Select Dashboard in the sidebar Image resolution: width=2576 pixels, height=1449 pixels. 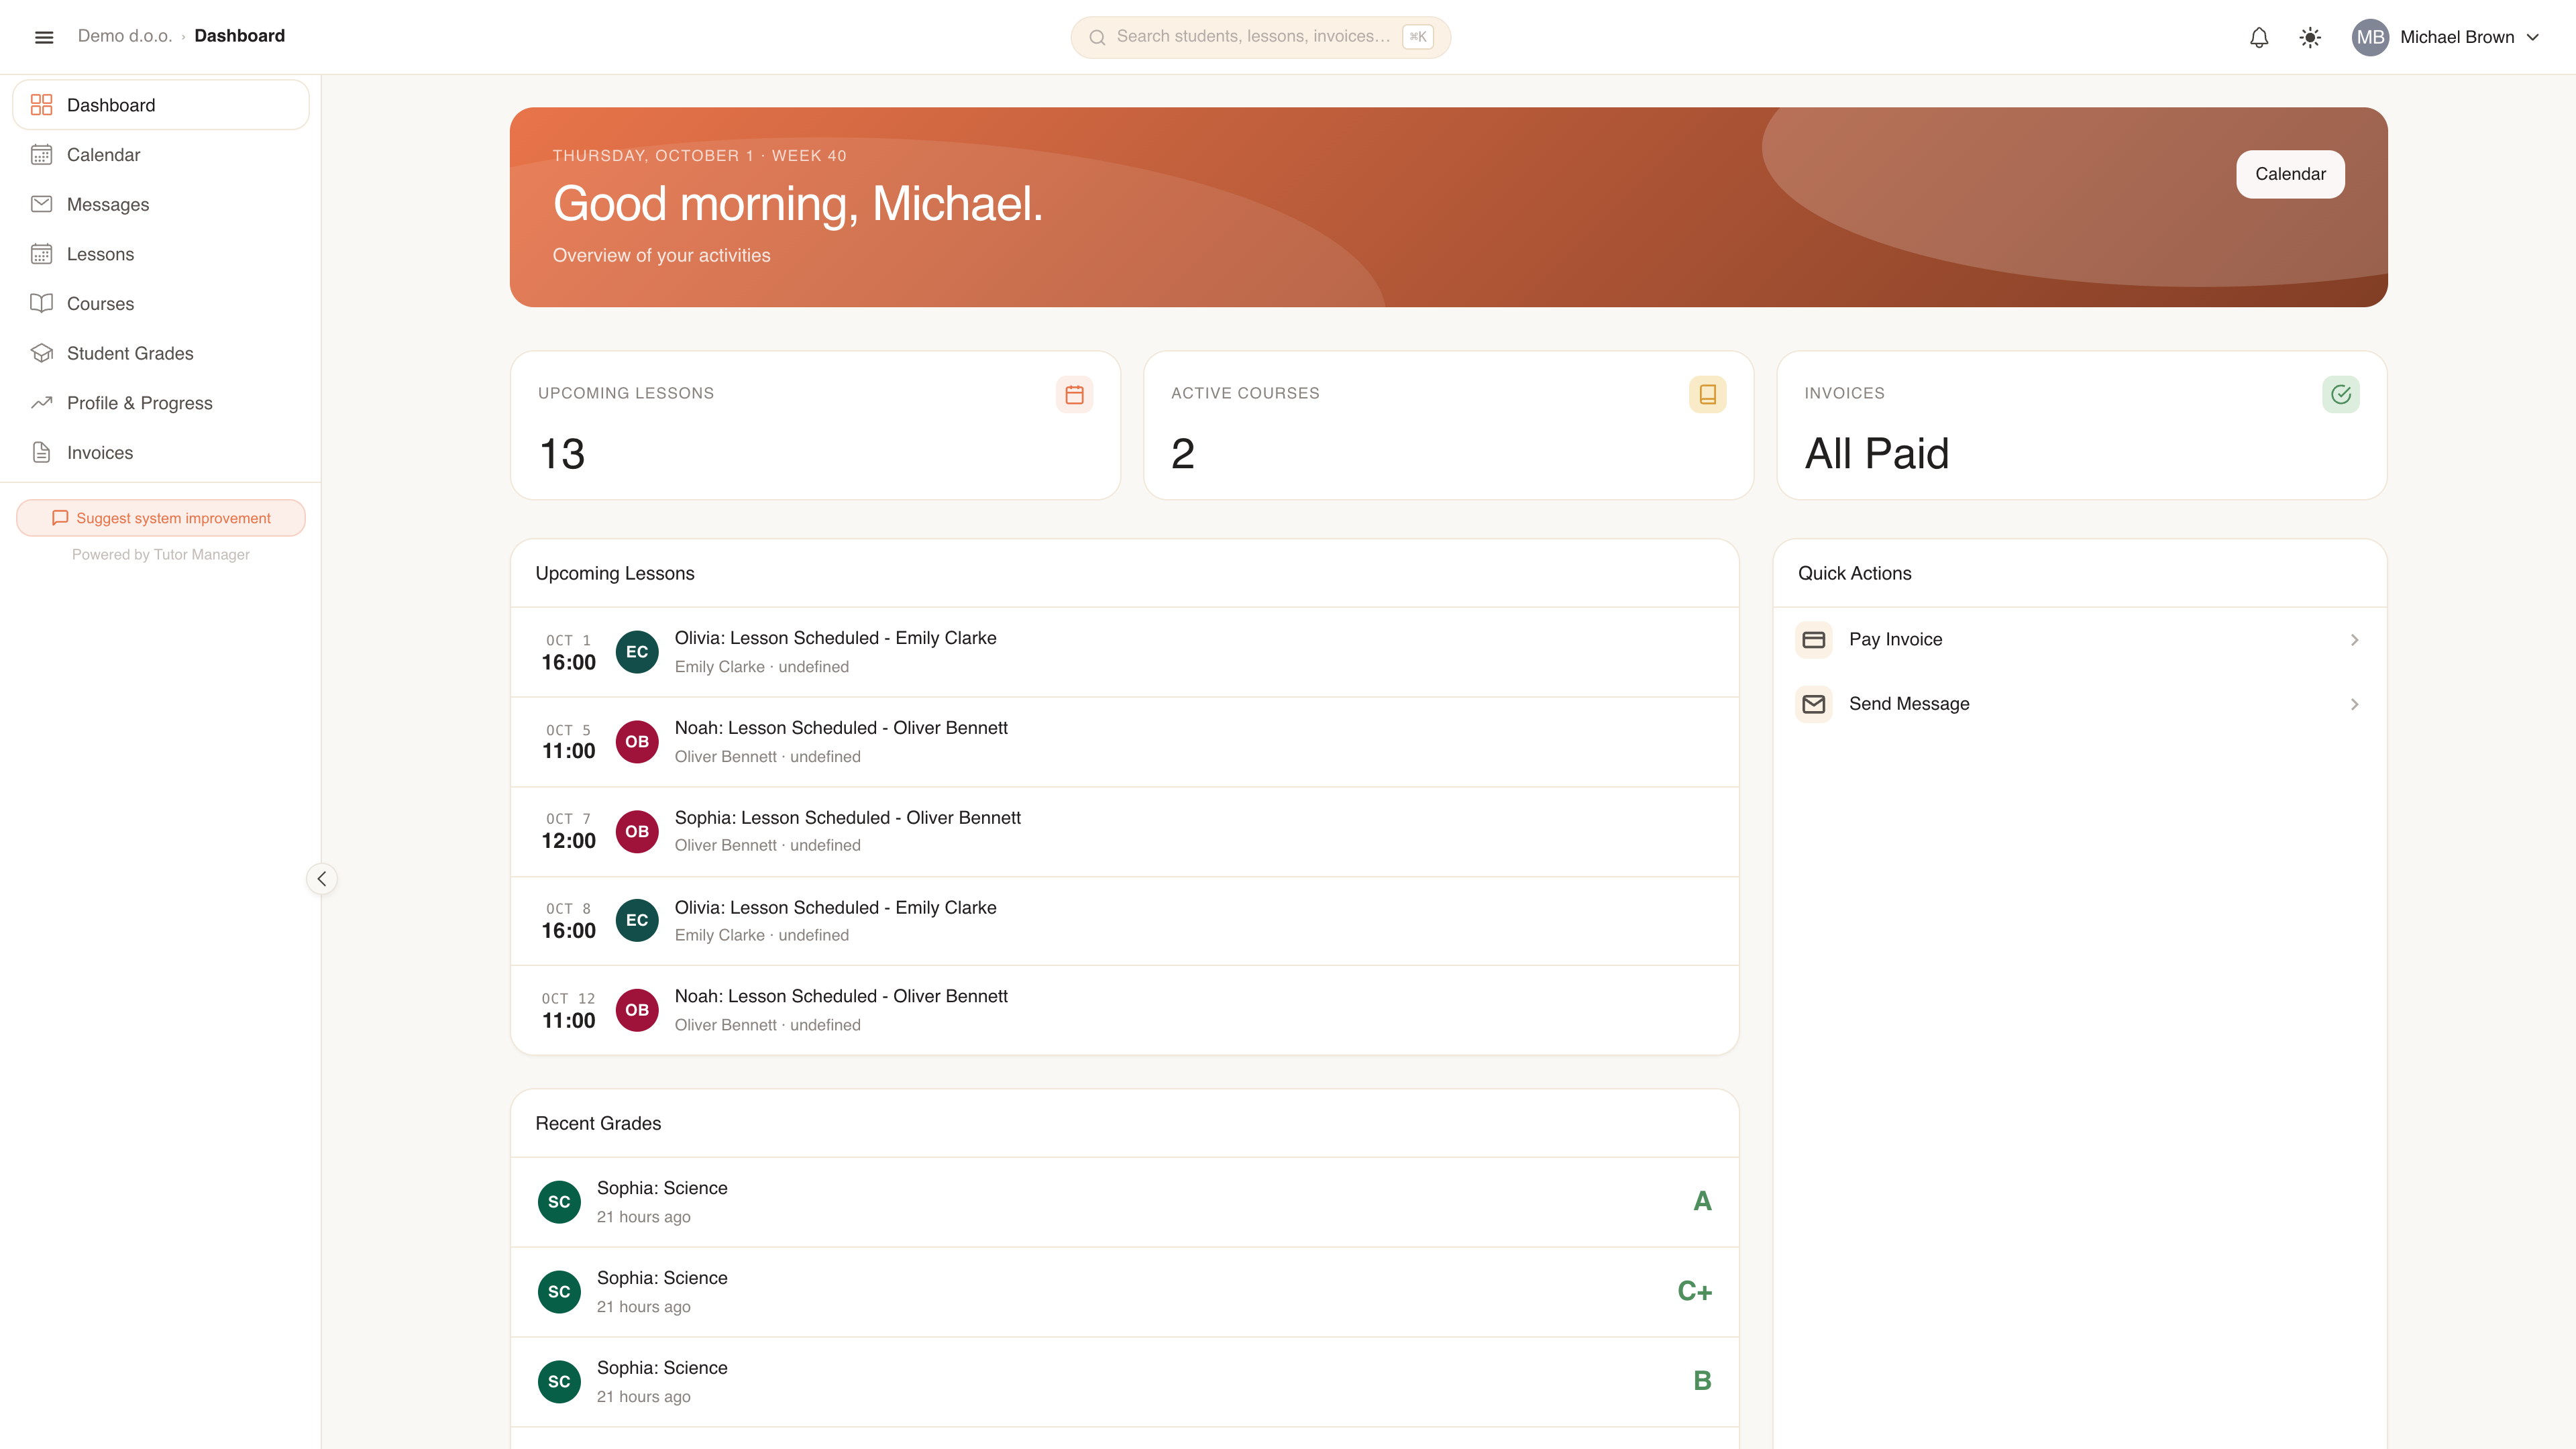[161, 105]
